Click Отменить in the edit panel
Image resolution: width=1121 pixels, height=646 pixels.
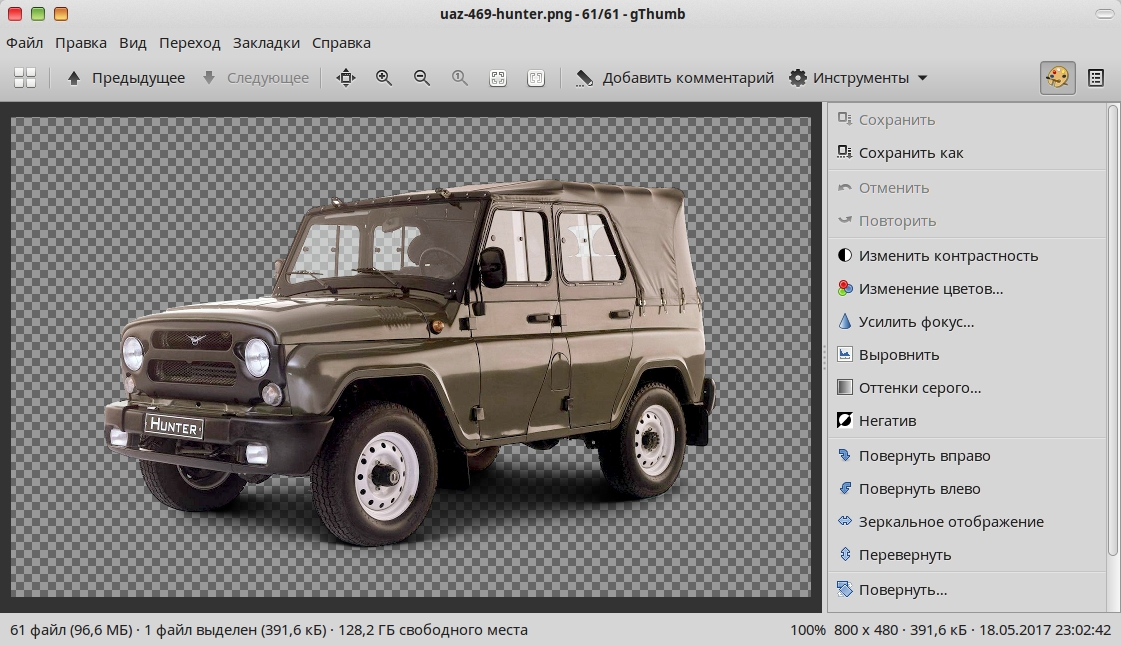(967, 188)
